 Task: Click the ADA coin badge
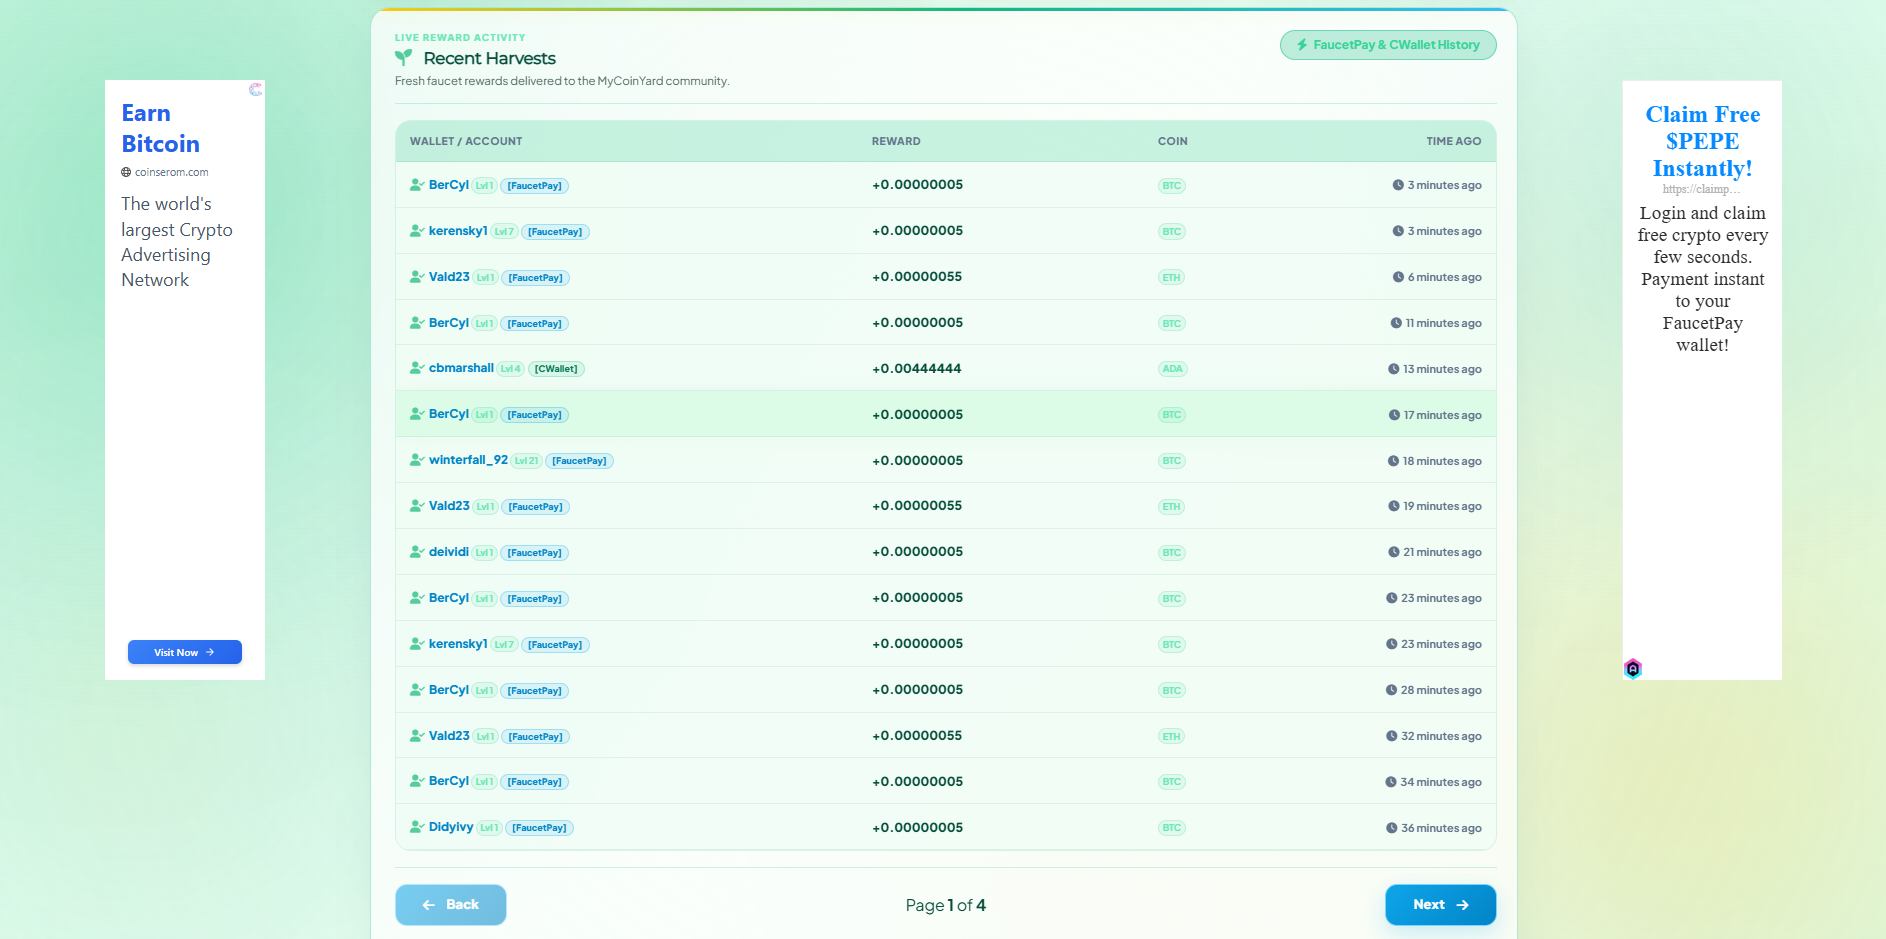1172,369
